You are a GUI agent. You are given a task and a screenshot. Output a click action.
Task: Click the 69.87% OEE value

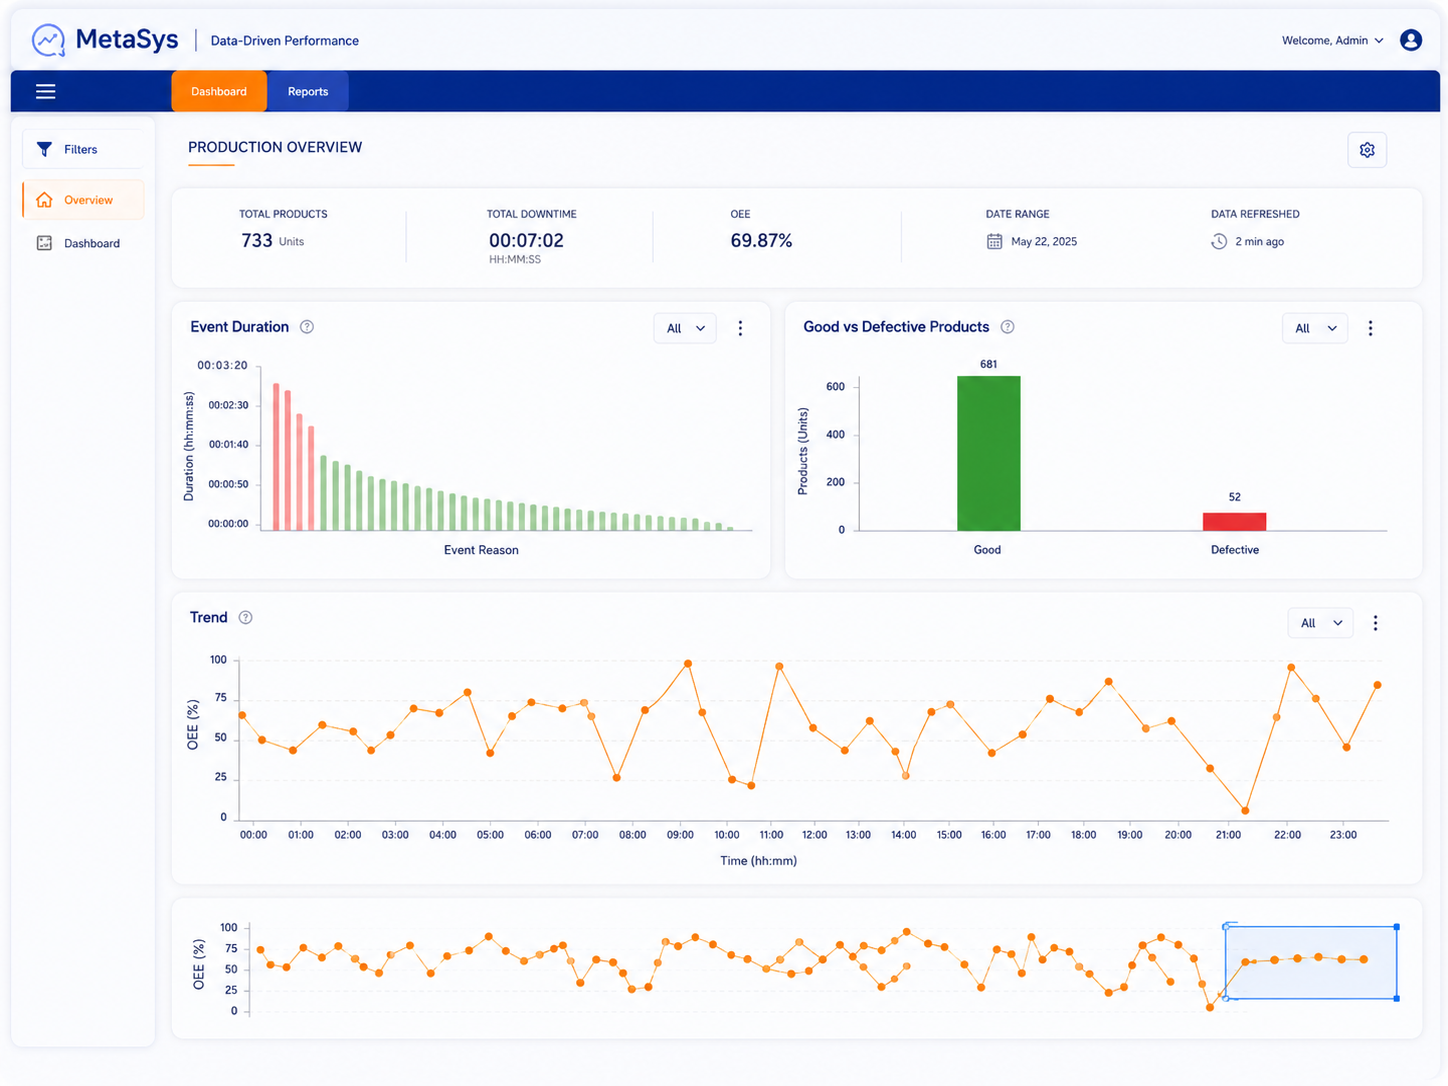(761, 241)
